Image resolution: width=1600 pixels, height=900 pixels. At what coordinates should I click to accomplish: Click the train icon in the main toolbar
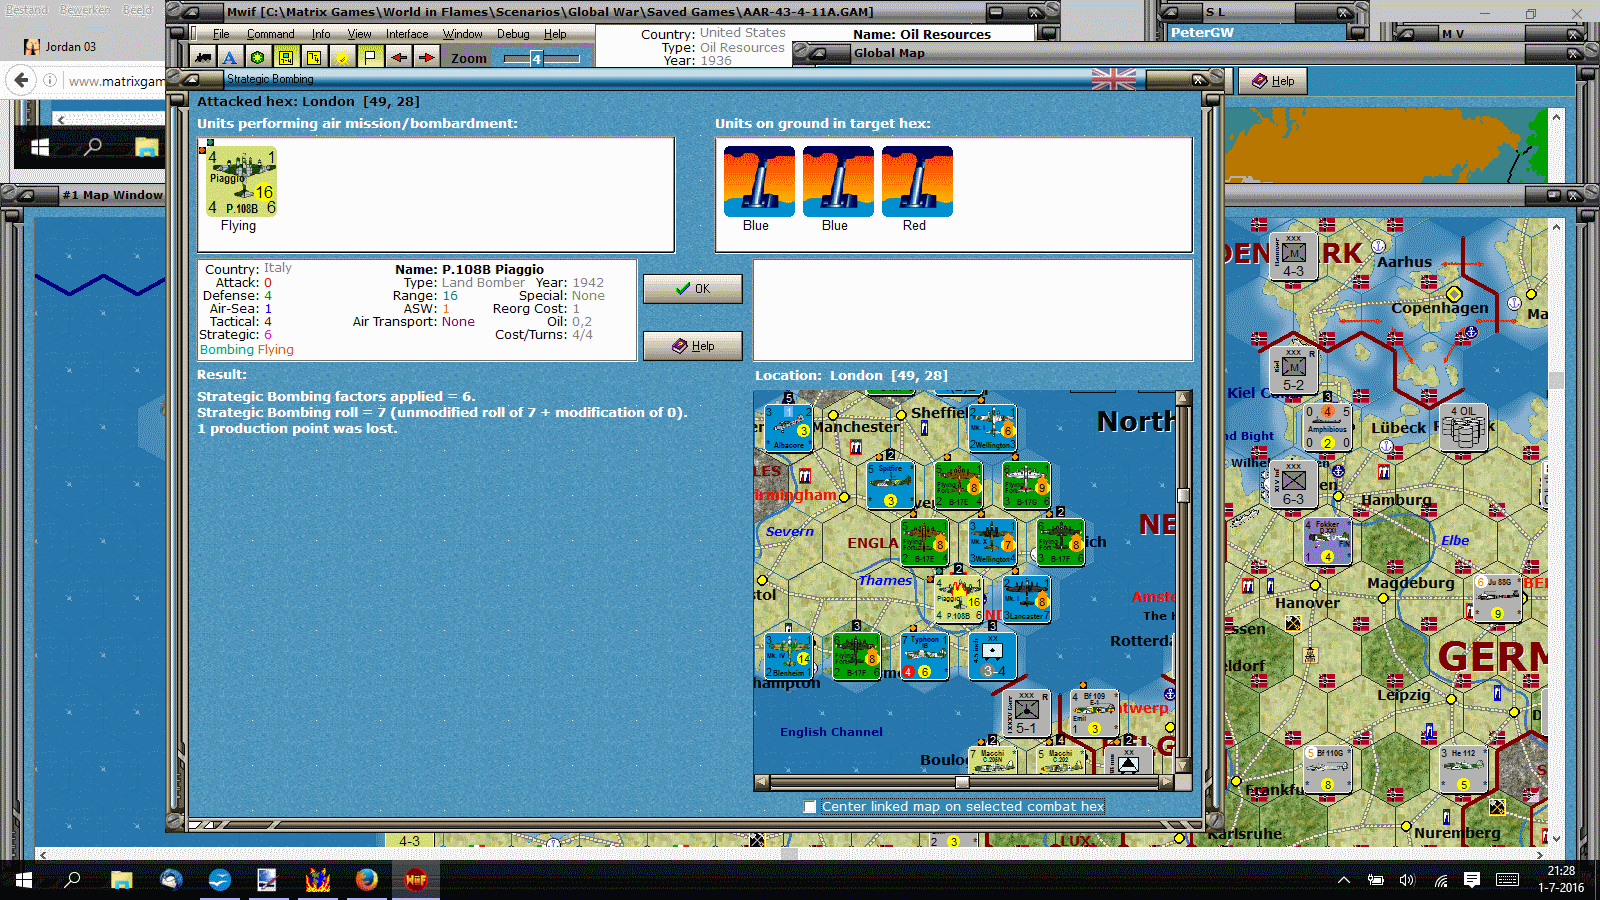point(203,58)
